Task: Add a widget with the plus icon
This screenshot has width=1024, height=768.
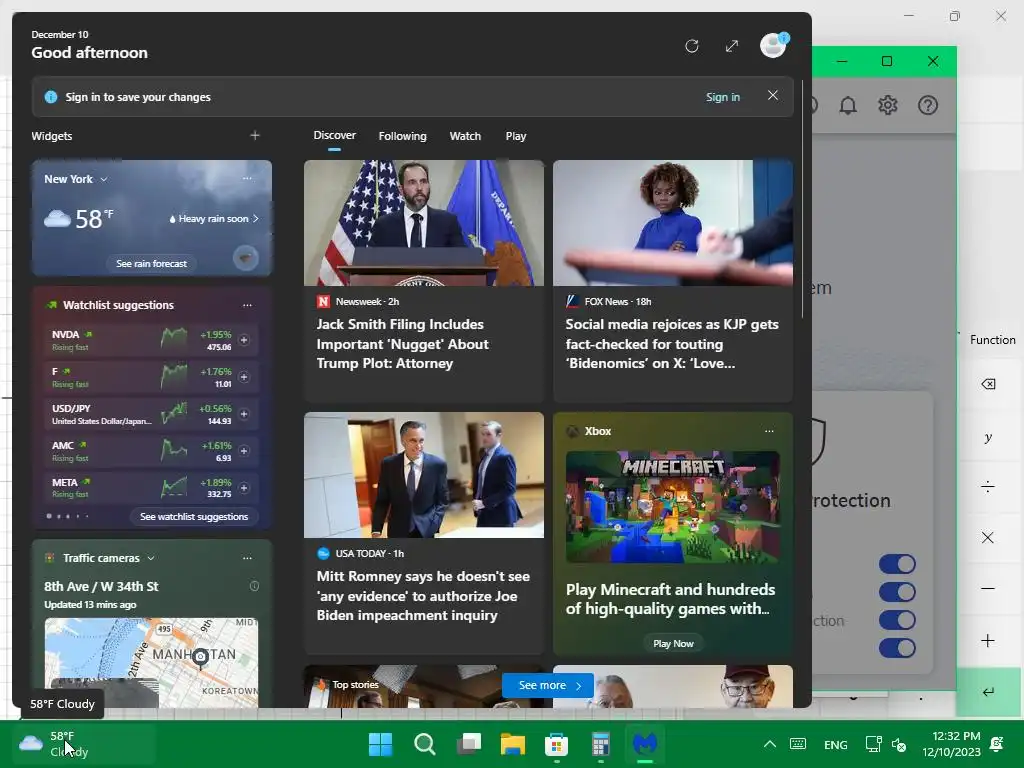Action: point(255,135)
